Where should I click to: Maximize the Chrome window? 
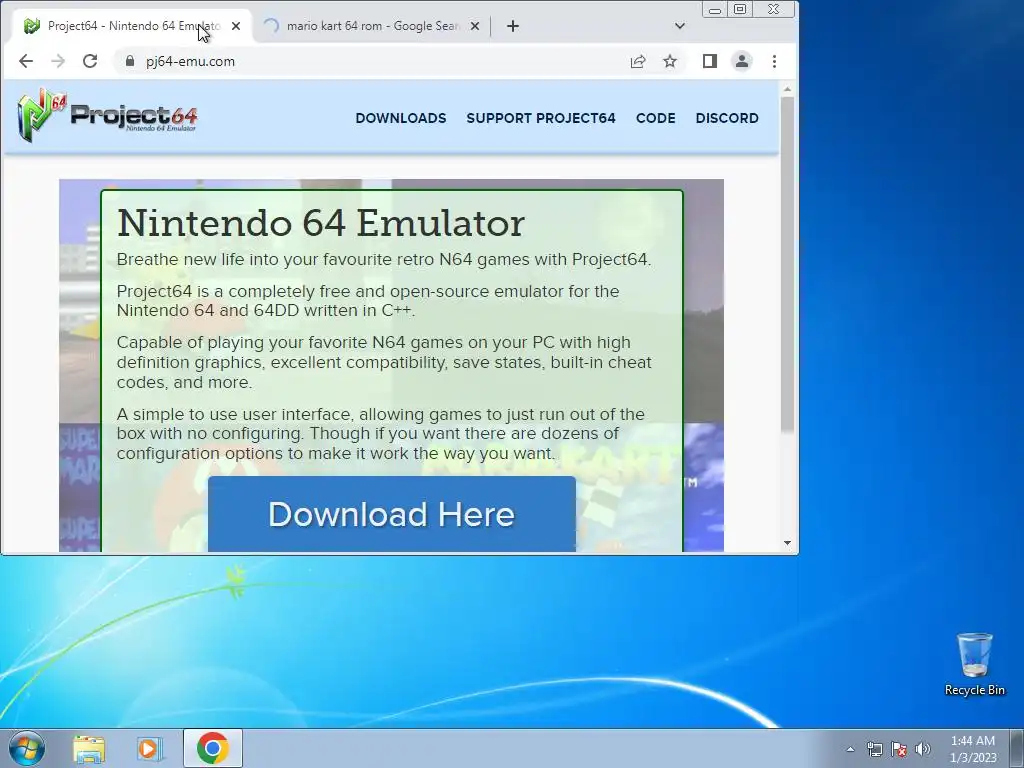740,9
